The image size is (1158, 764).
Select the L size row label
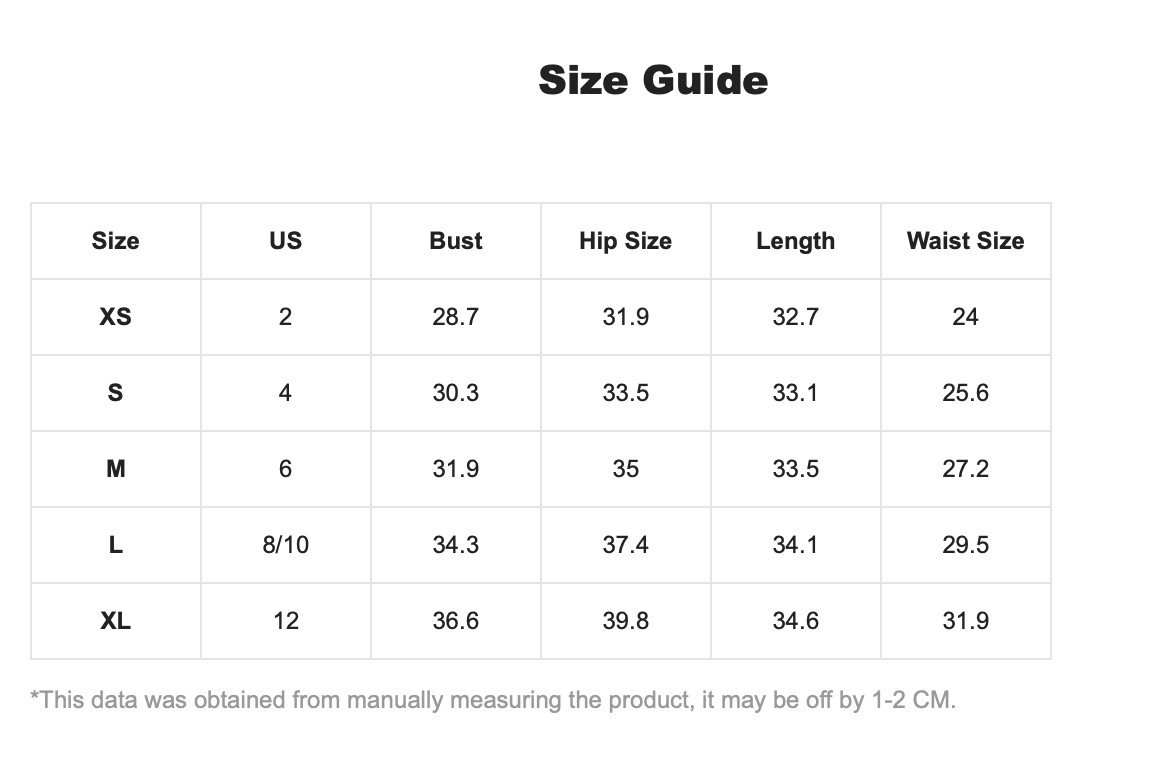115,545
